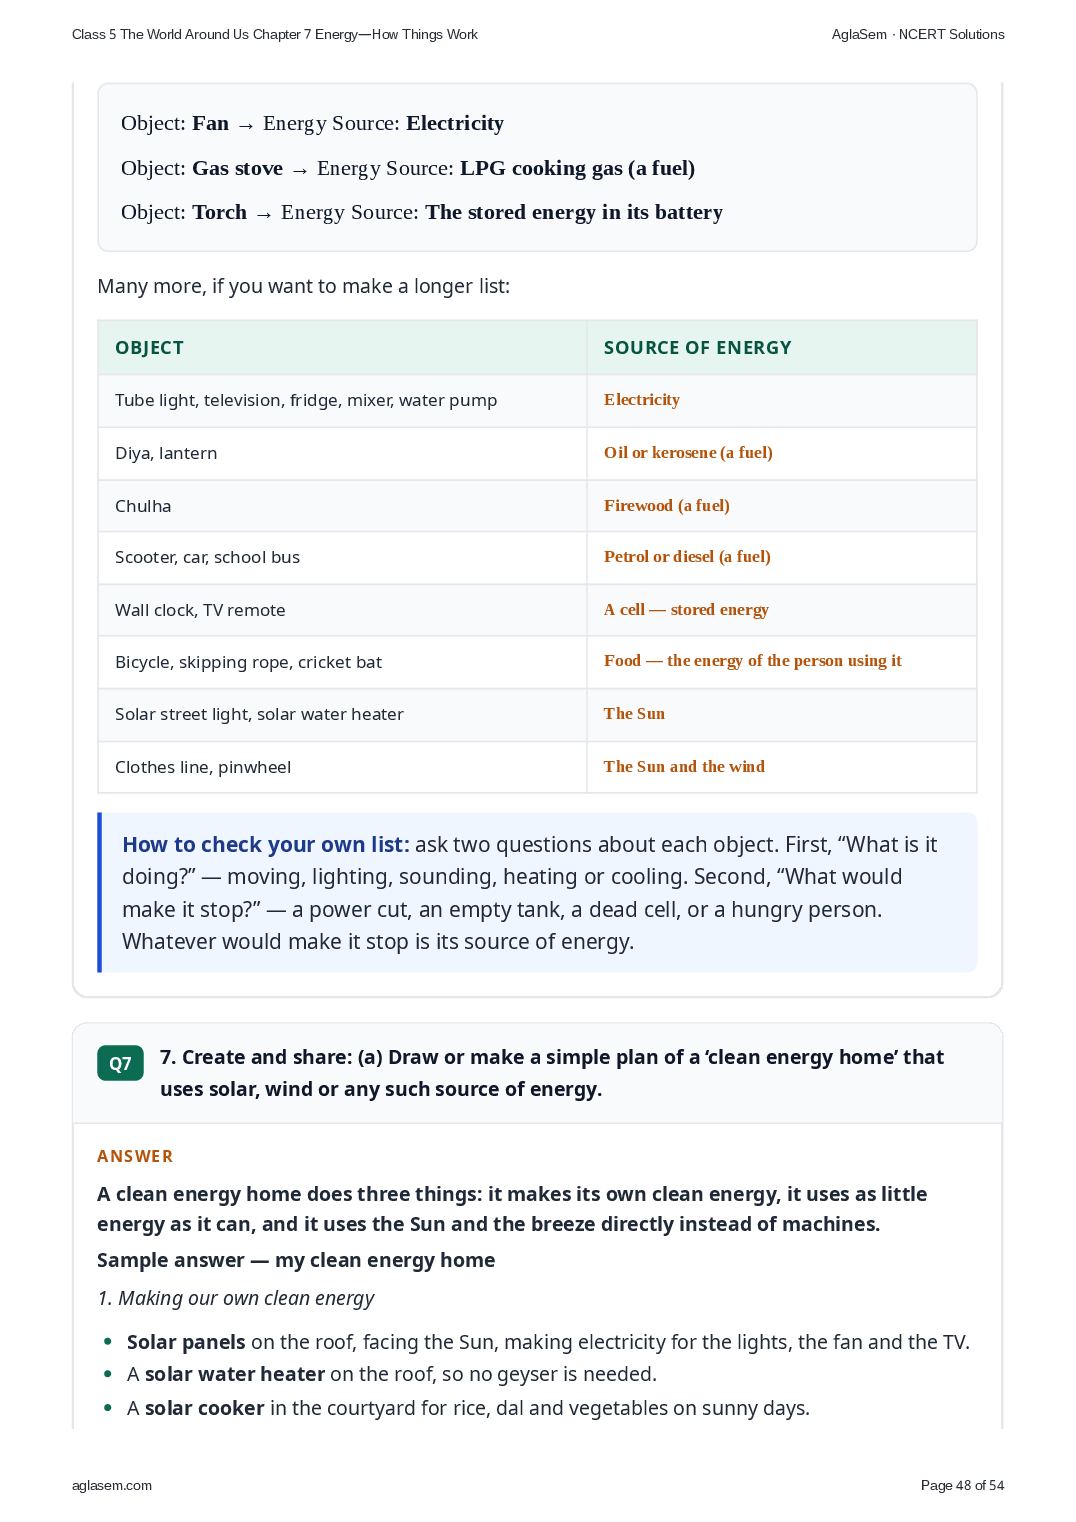The height and width of the screenshot is (1522, 1076).
Task: Select the 'Wall clock, TV remote' row
Action: coord(537,610)
